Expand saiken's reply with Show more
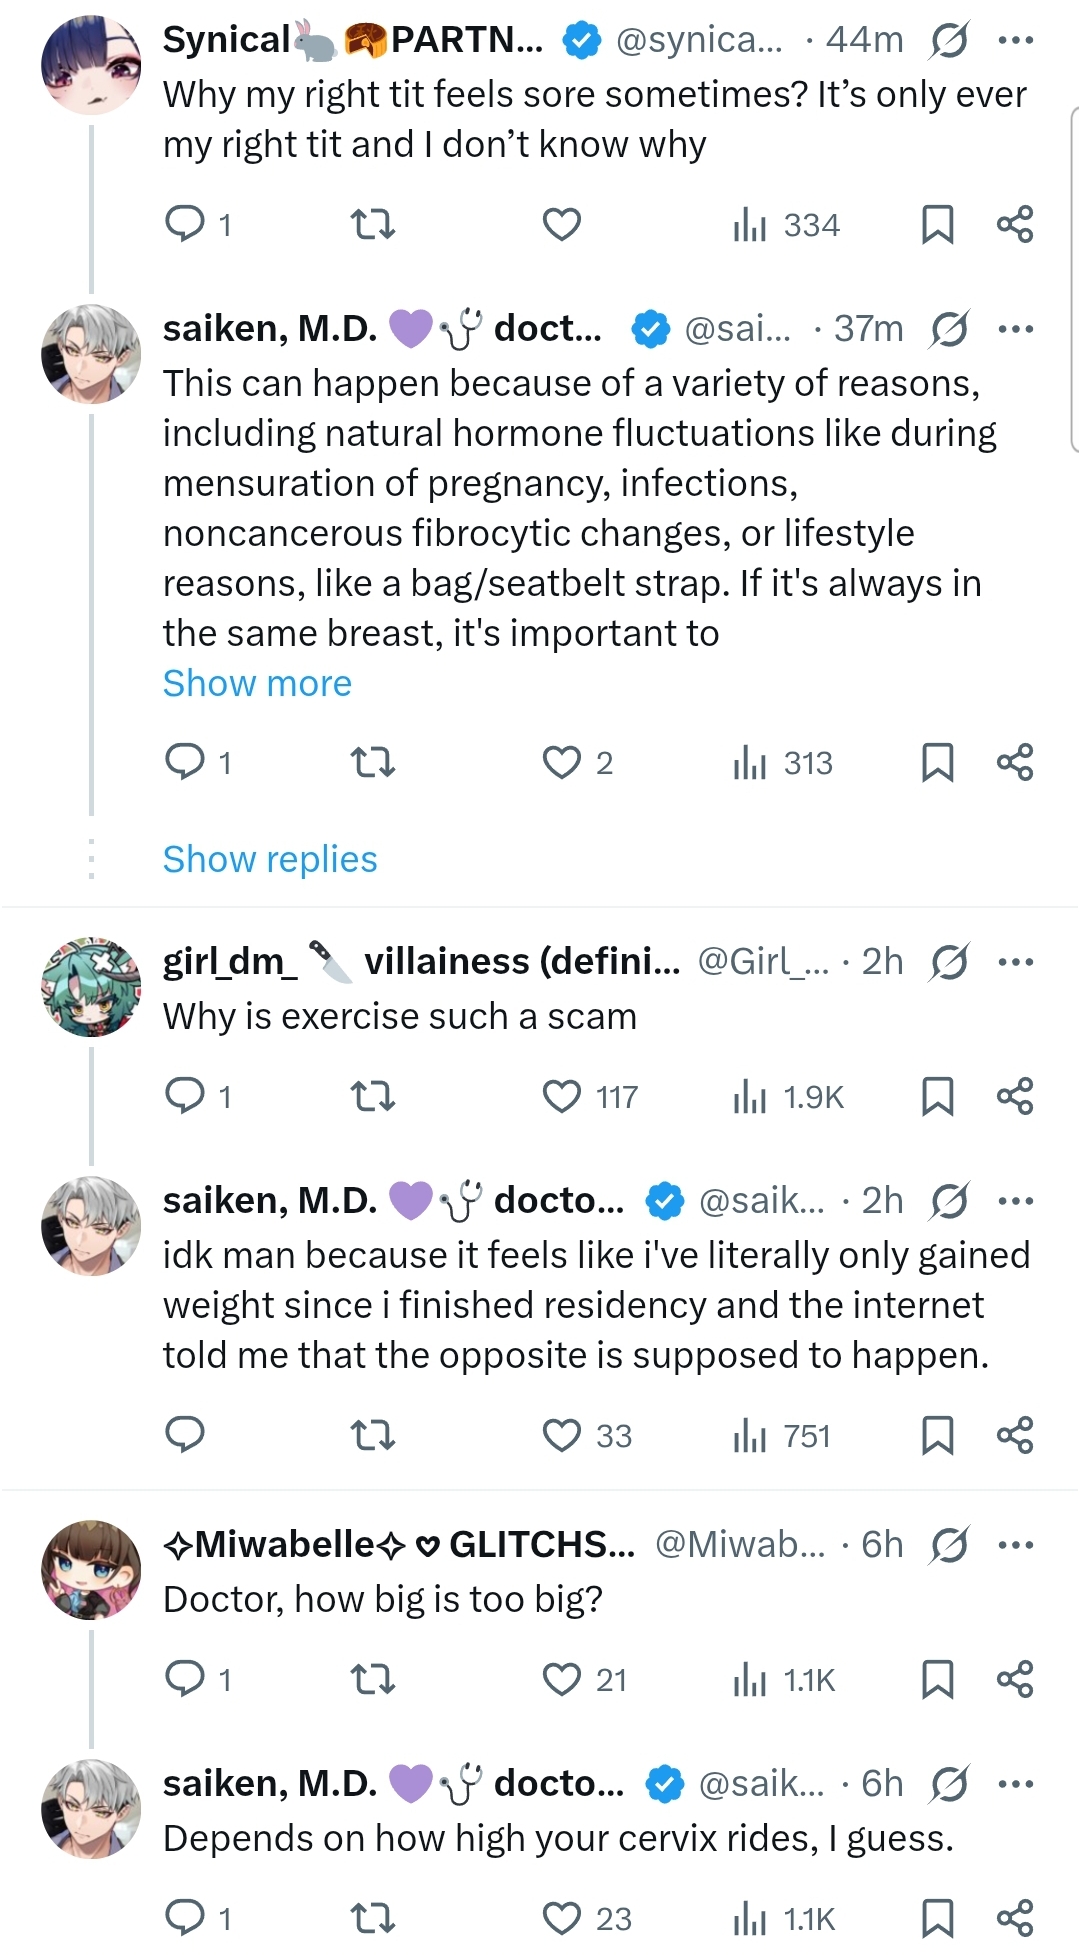The height and width of the screenshot is (1955, 1079). tap(257, 684)
